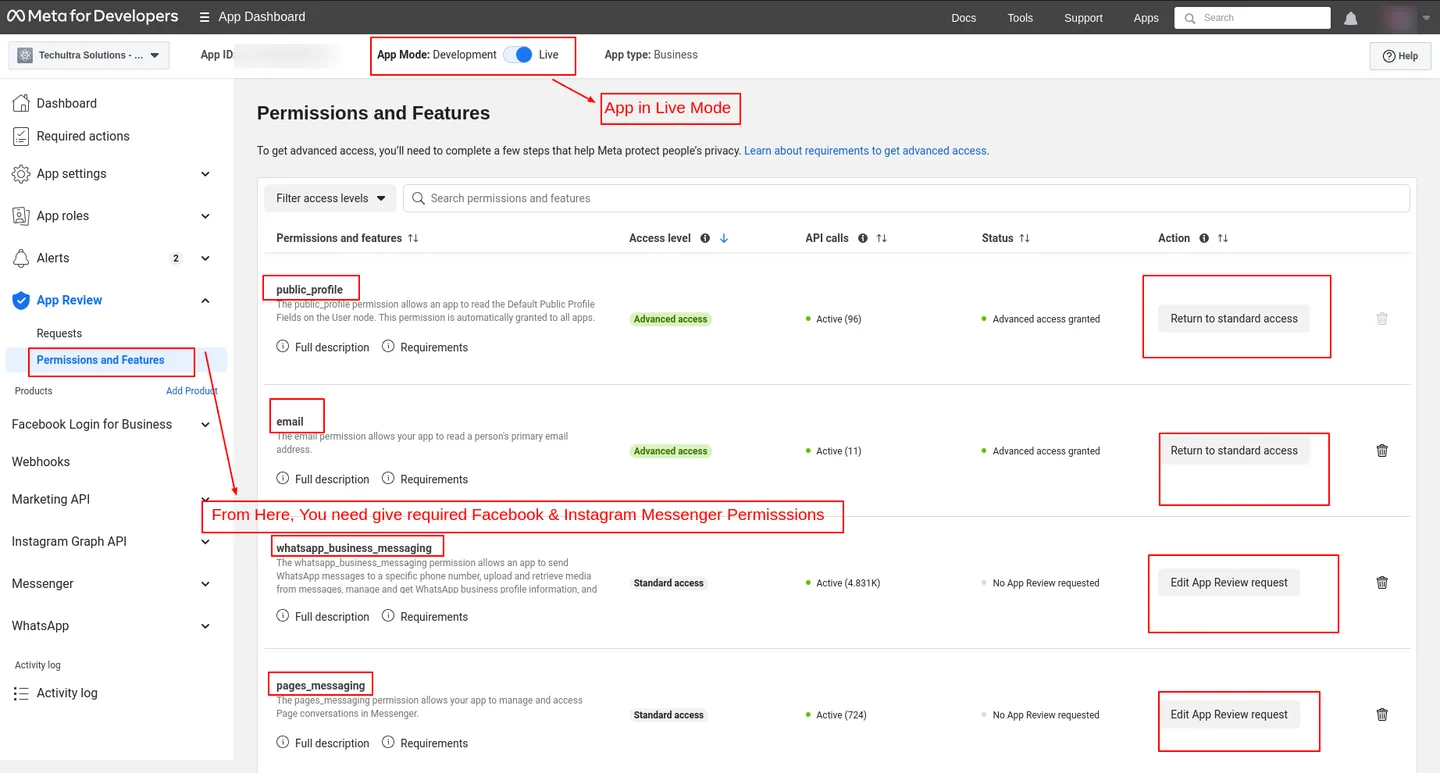Viewport: 1440px width, 773px height.
Task: Click the Dashboard home icon in sidebar
Action: point(20,103)
